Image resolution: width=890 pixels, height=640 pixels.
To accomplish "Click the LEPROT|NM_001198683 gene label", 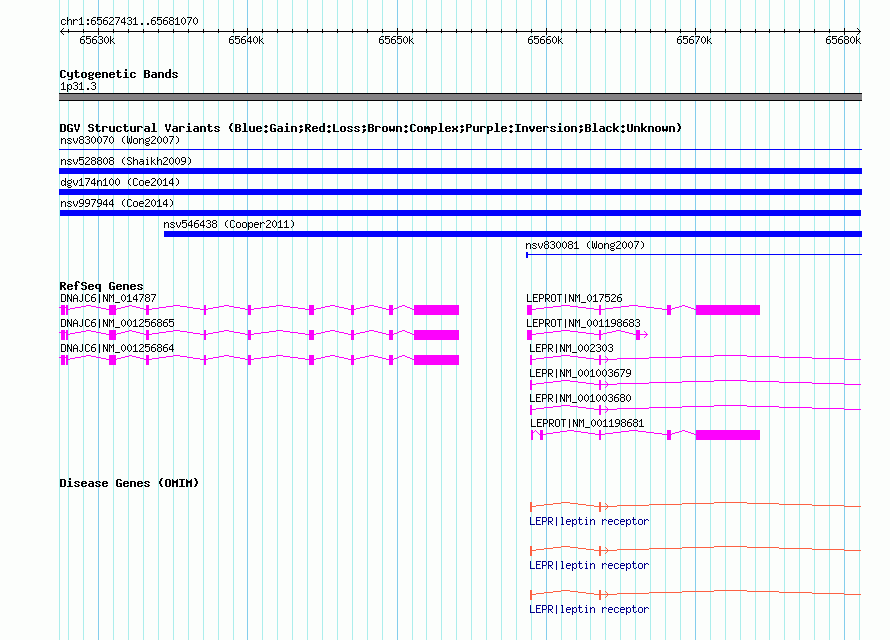I will click(x=583, y=323).
